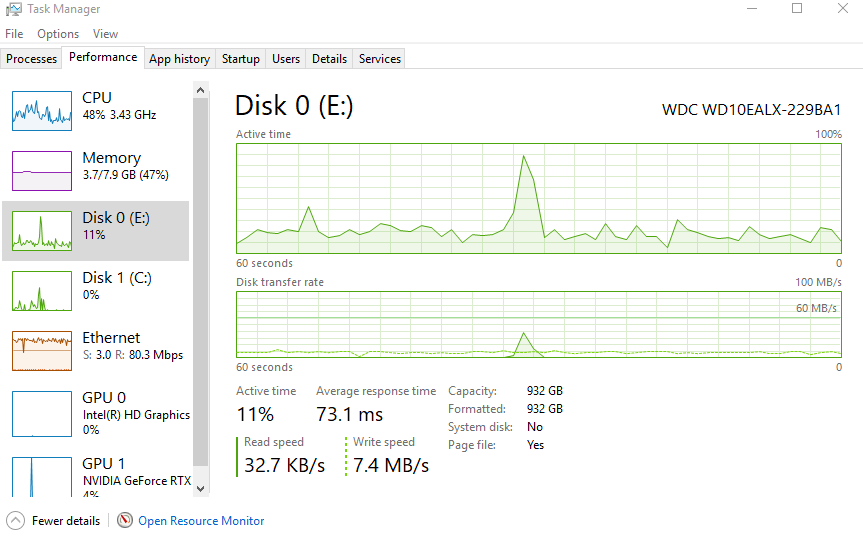
Task: Select the Ethernet throughput graph icon
Action: point(42,350)
